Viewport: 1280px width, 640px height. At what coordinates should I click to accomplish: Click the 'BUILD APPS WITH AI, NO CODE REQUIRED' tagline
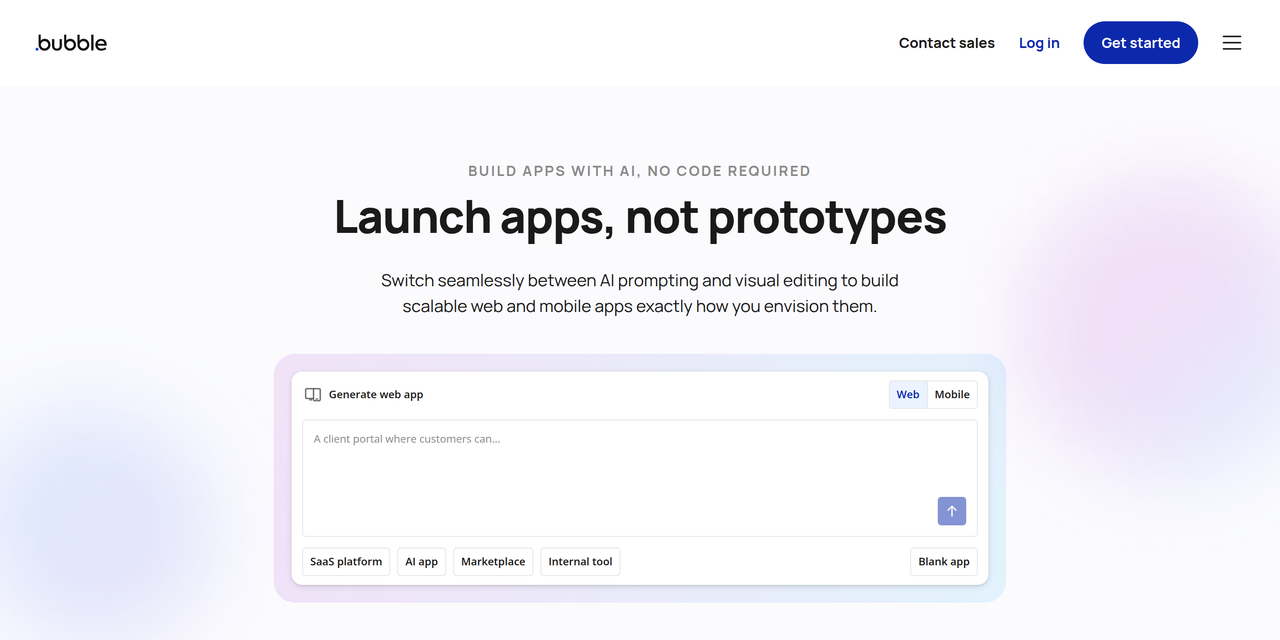coord(640,171)
